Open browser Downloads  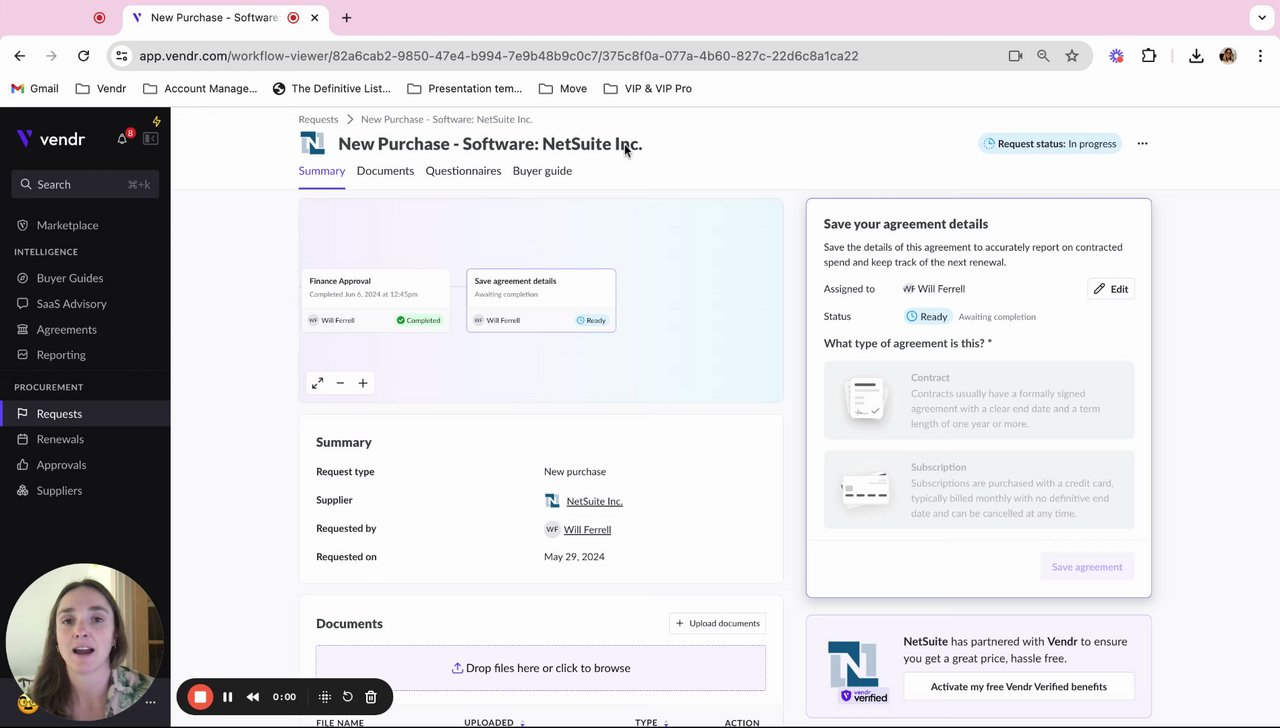tap(1196, 56)
